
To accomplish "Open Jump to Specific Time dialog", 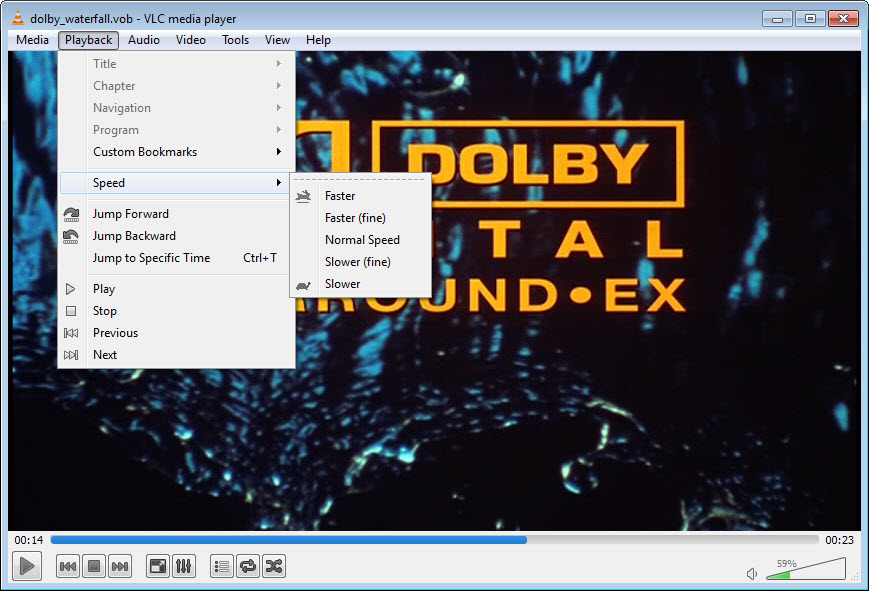I will click(176, 258).
